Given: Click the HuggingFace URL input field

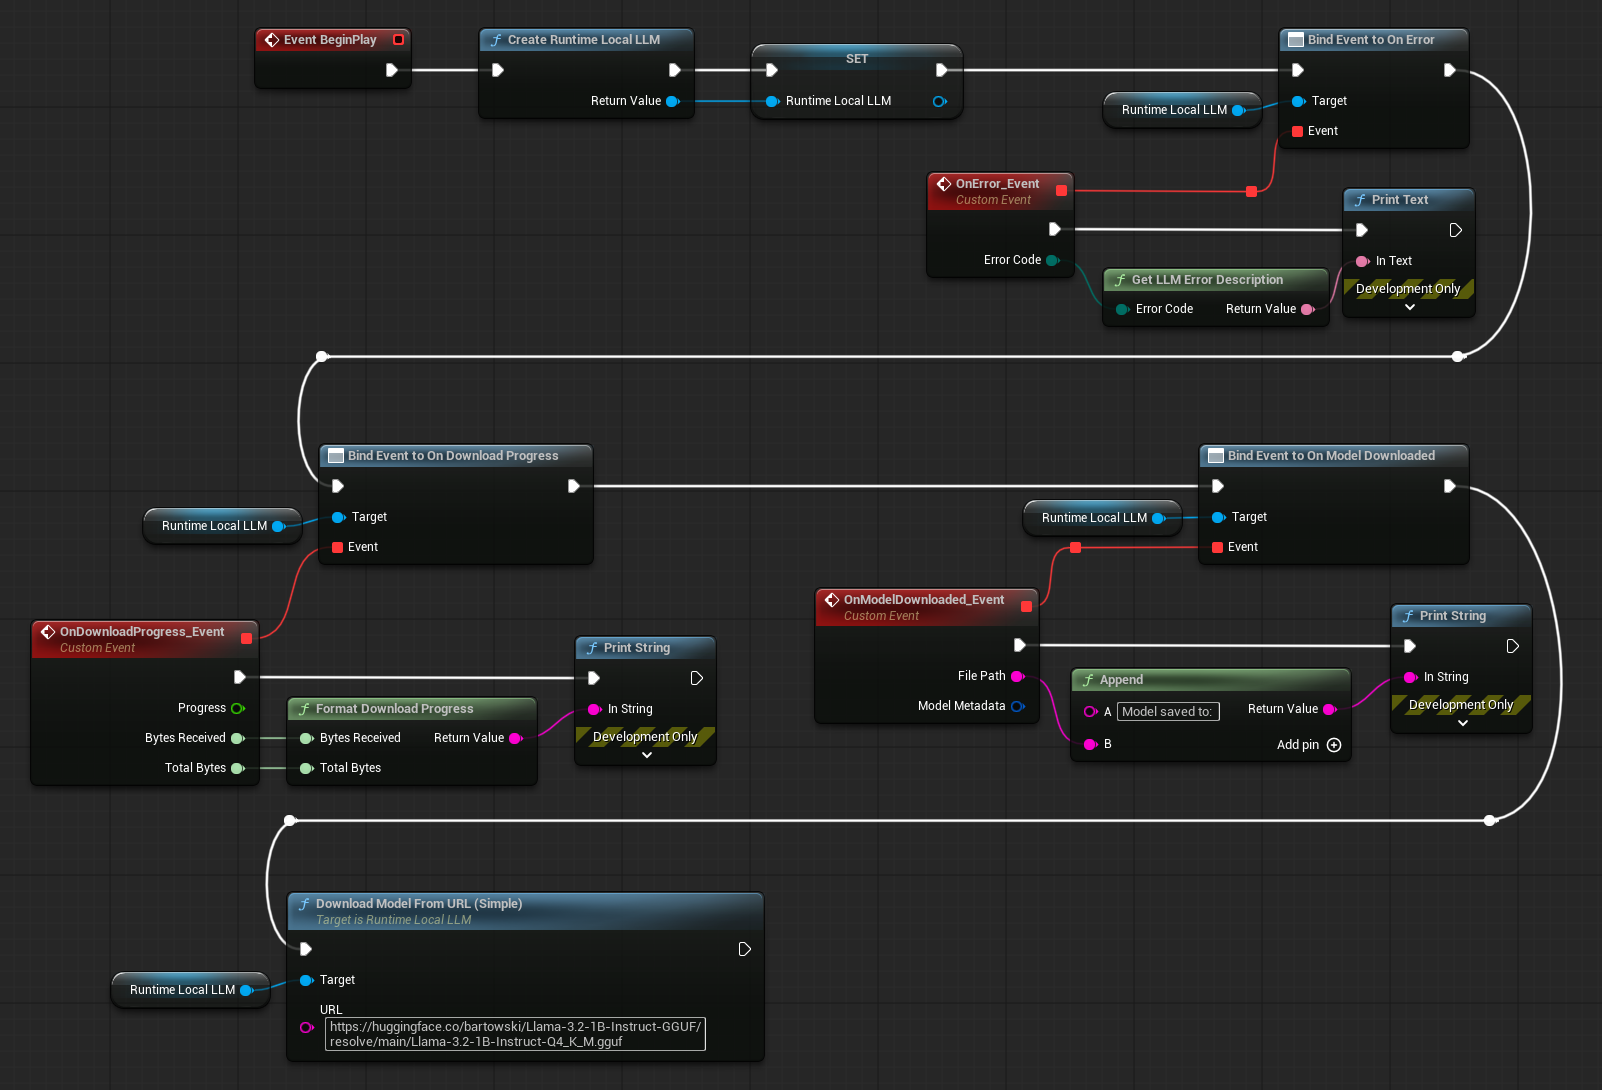Looking at the screenshot, I should pyautogui.click(x=516, y=1033).
